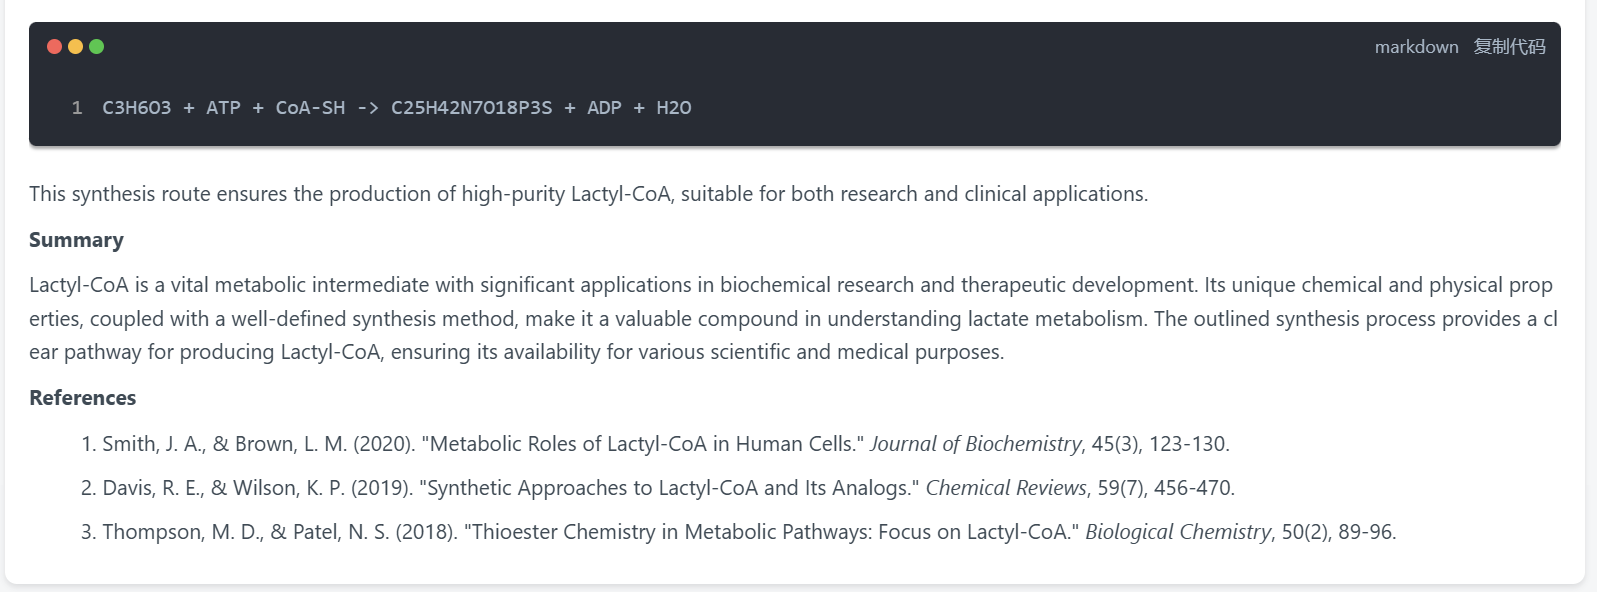
Task: Click the yellow dot on the code block
Action: [75, 46]
